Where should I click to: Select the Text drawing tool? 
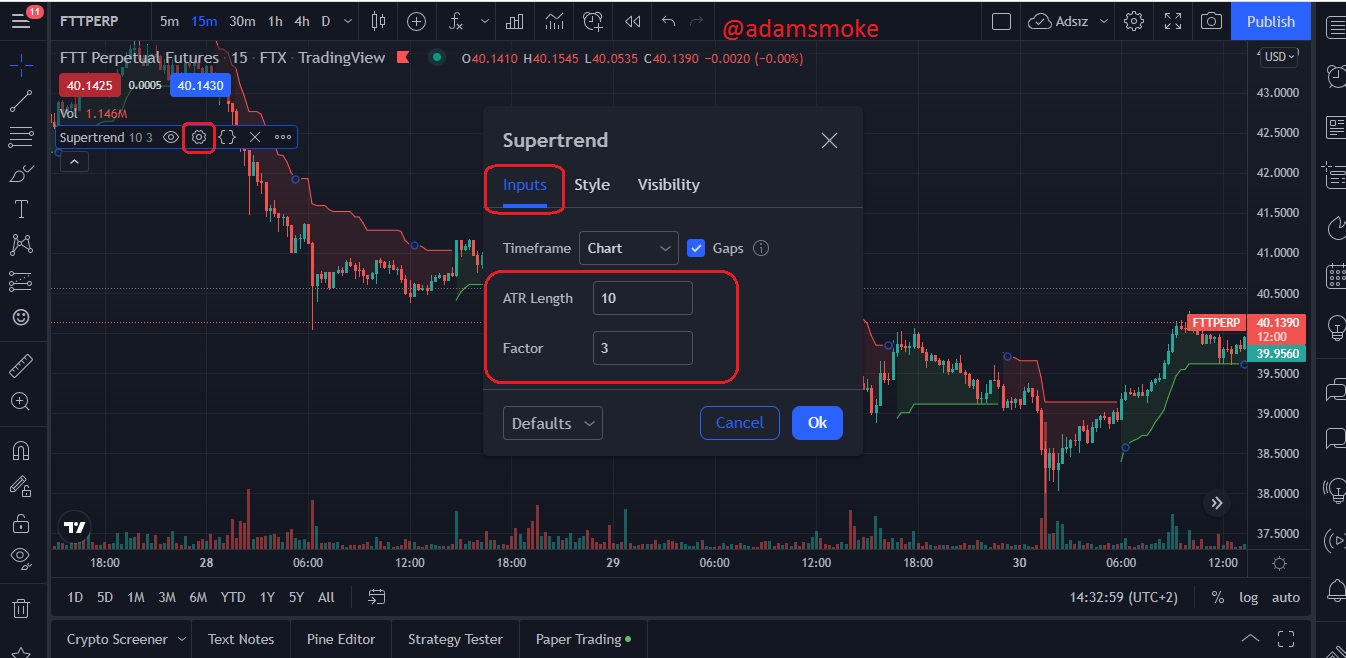tap(20, 209)
